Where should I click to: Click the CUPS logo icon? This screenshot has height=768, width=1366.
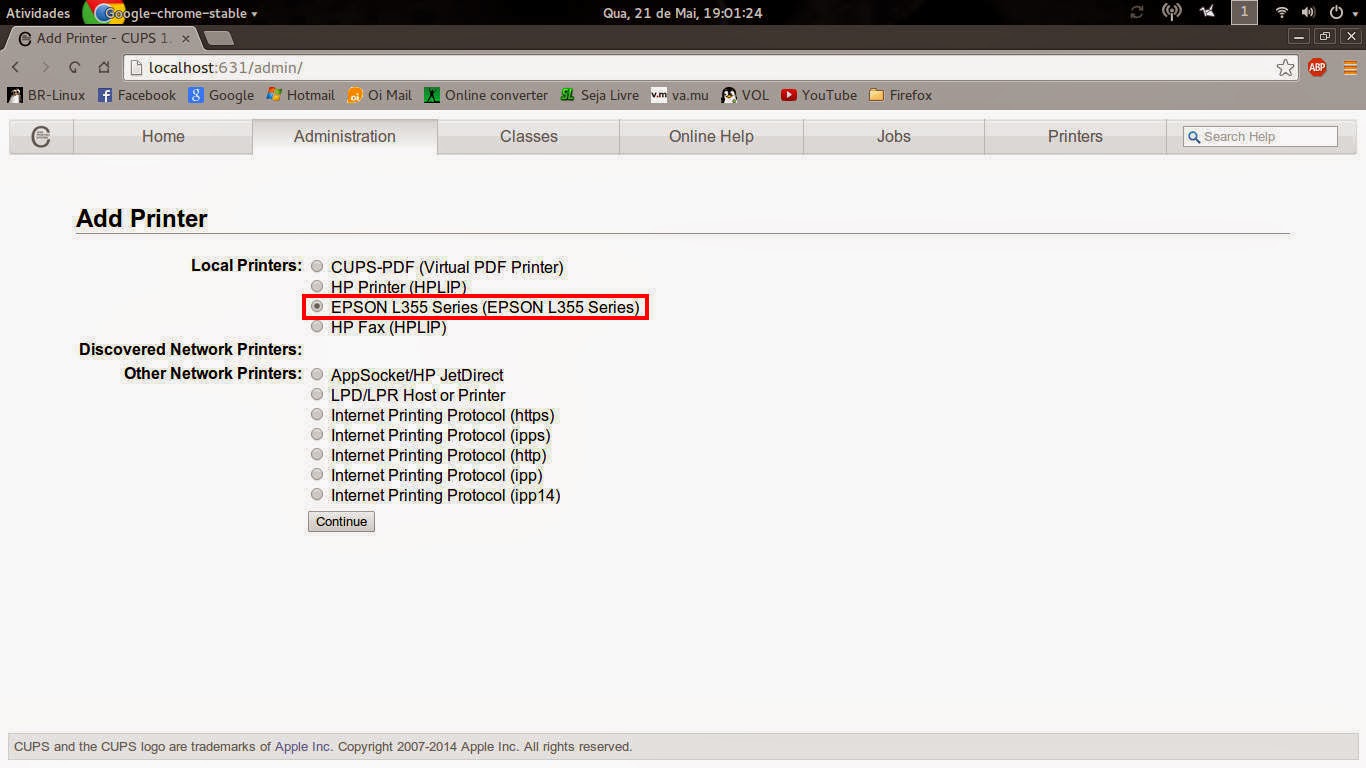40,137
